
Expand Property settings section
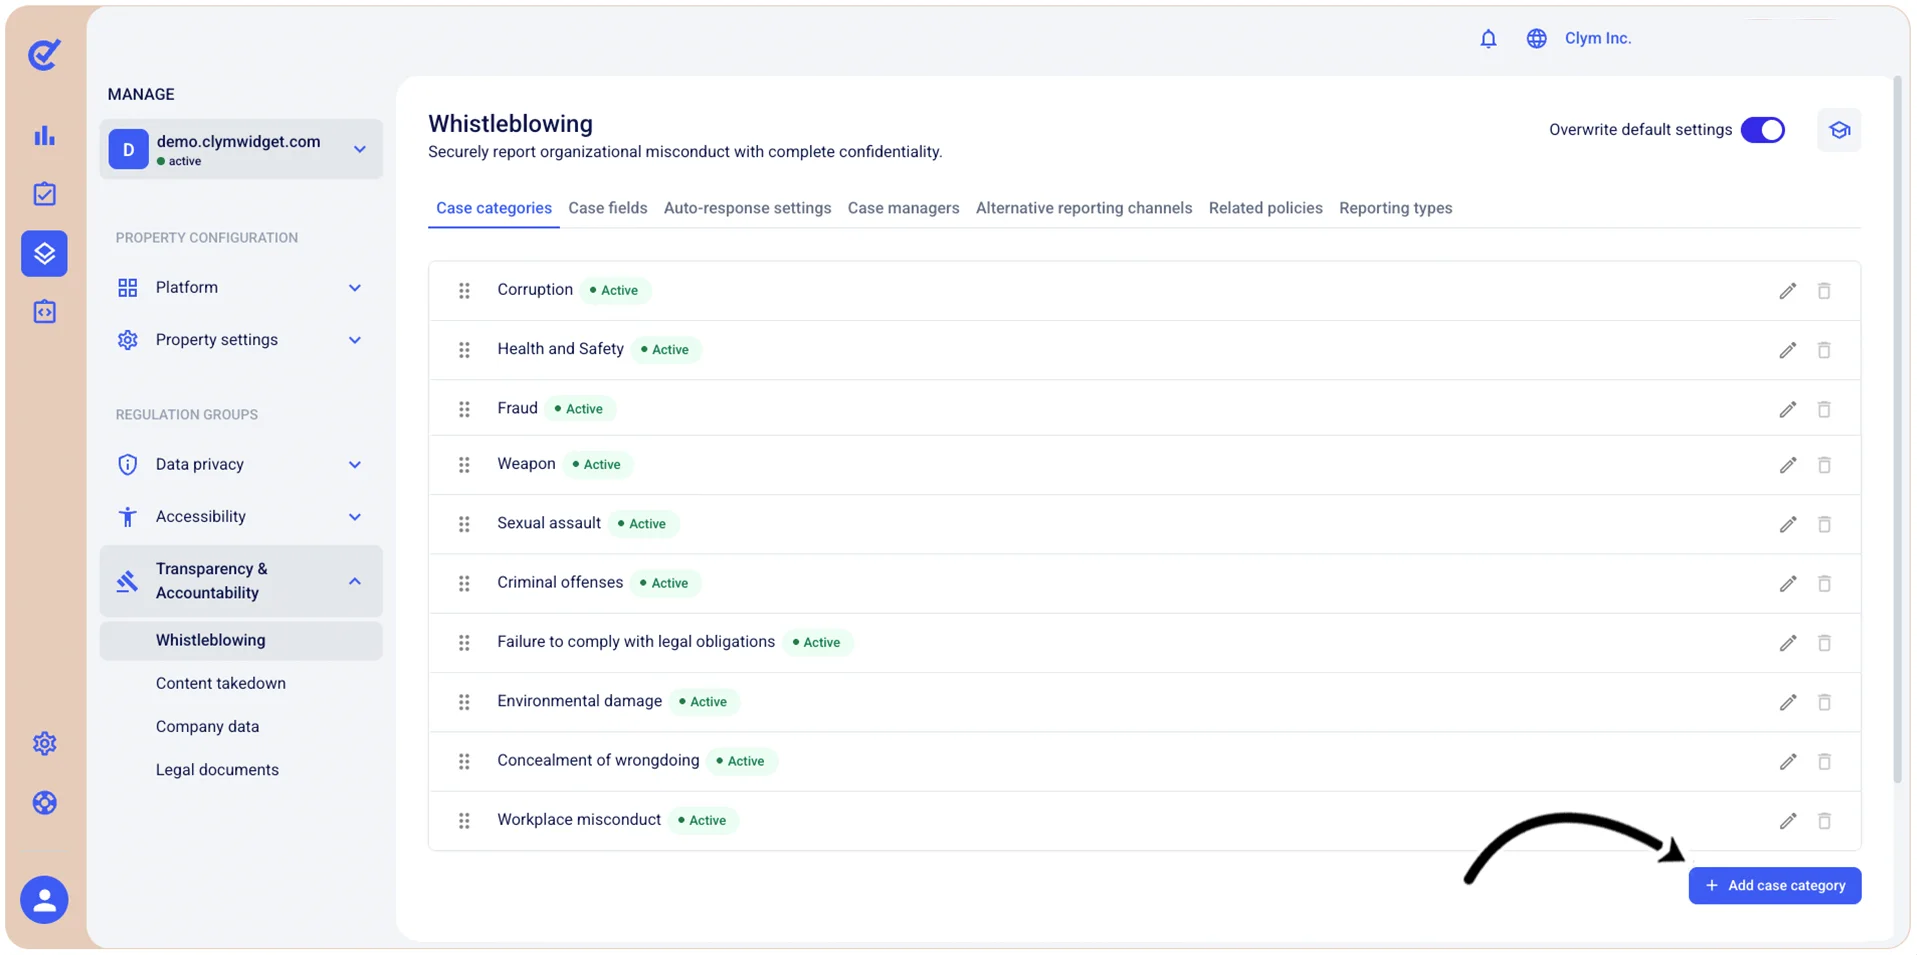[x=241, y=340]
